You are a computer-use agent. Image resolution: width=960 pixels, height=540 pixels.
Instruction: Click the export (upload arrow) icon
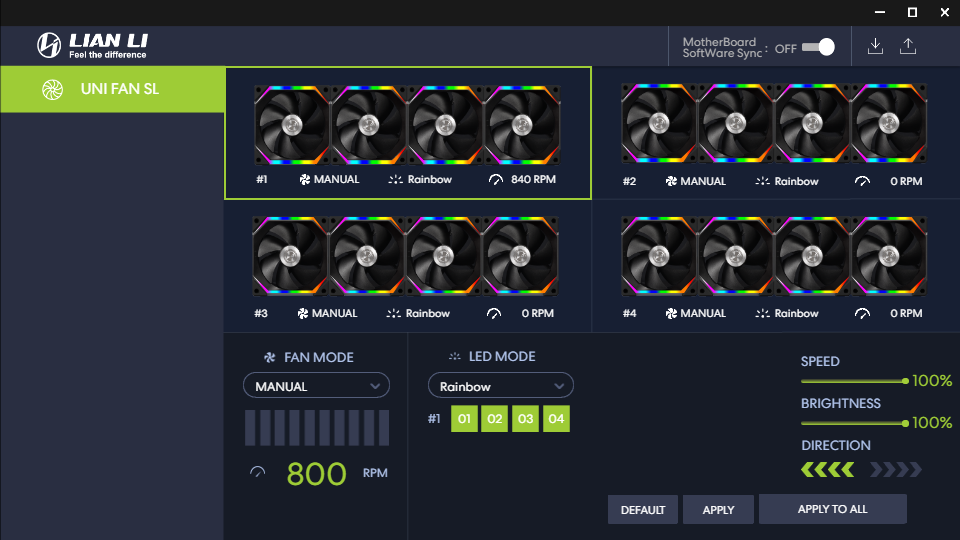908,47
